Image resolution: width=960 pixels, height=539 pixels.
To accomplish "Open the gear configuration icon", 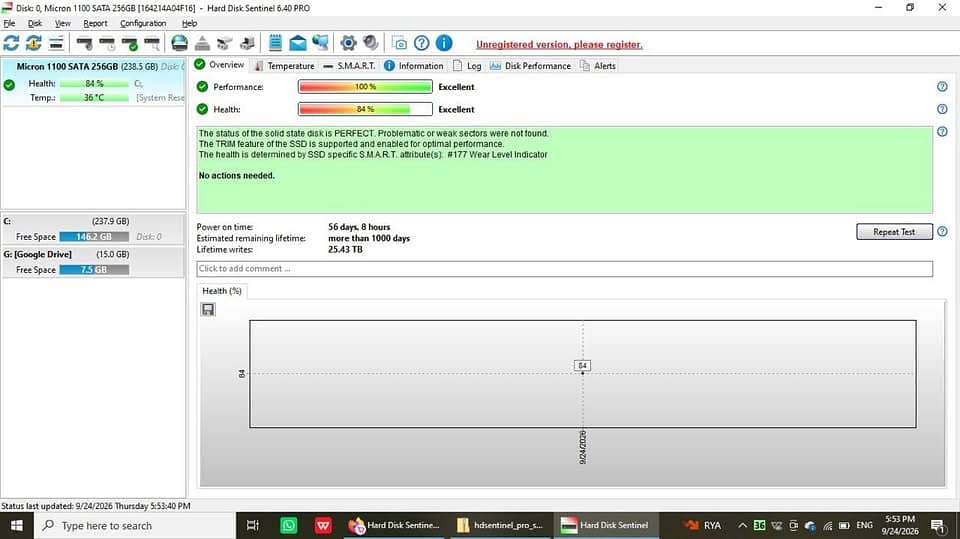I will (x=348, y=43).
